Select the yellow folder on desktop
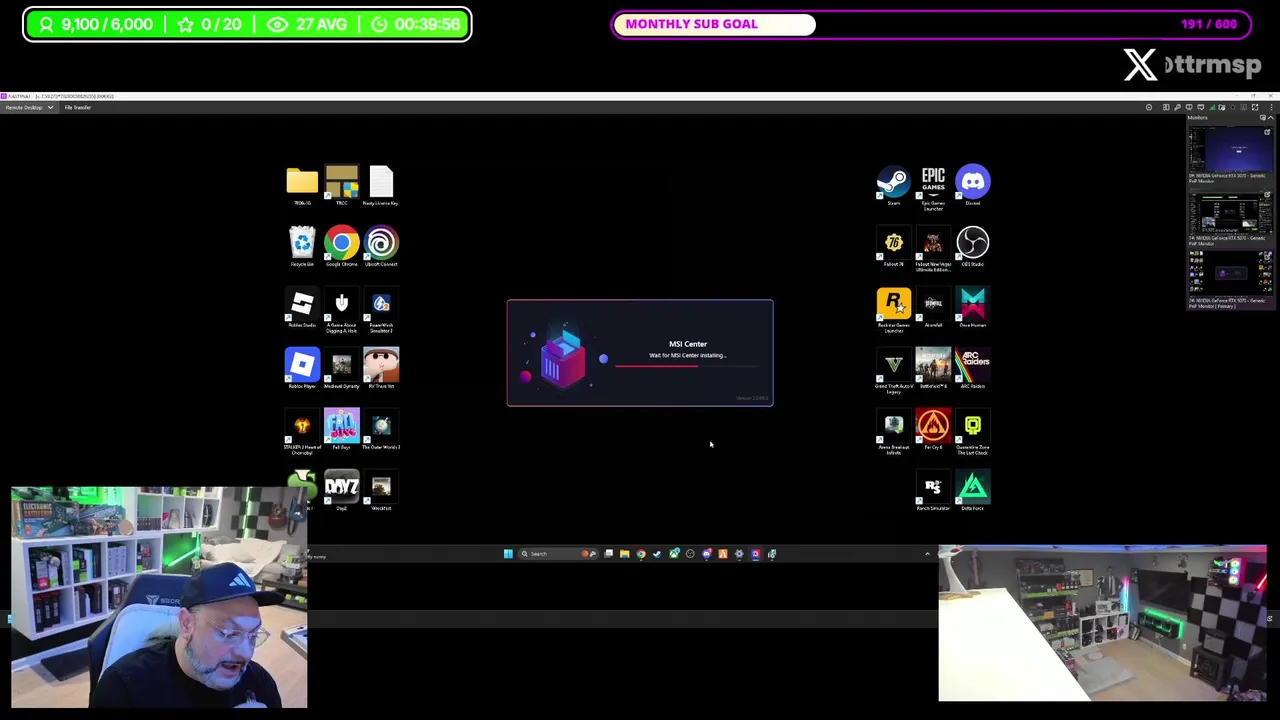Image resolution: width=1280 pixels, height=720 pixels. 302,186
